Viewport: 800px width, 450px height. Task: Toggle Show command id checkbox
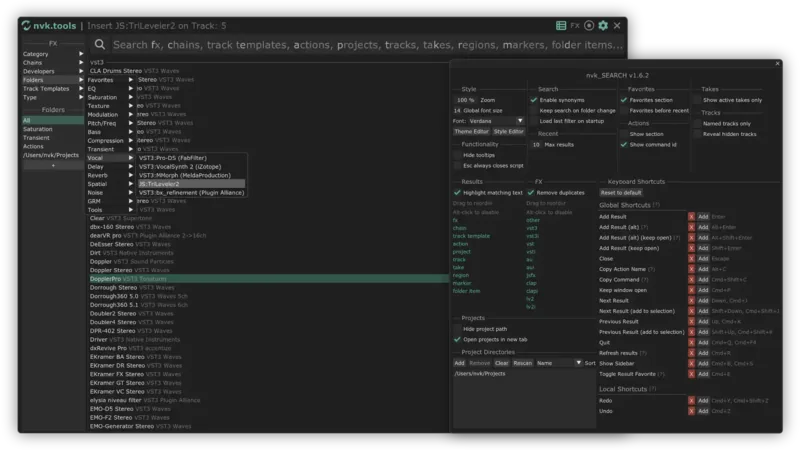point(623,144)
